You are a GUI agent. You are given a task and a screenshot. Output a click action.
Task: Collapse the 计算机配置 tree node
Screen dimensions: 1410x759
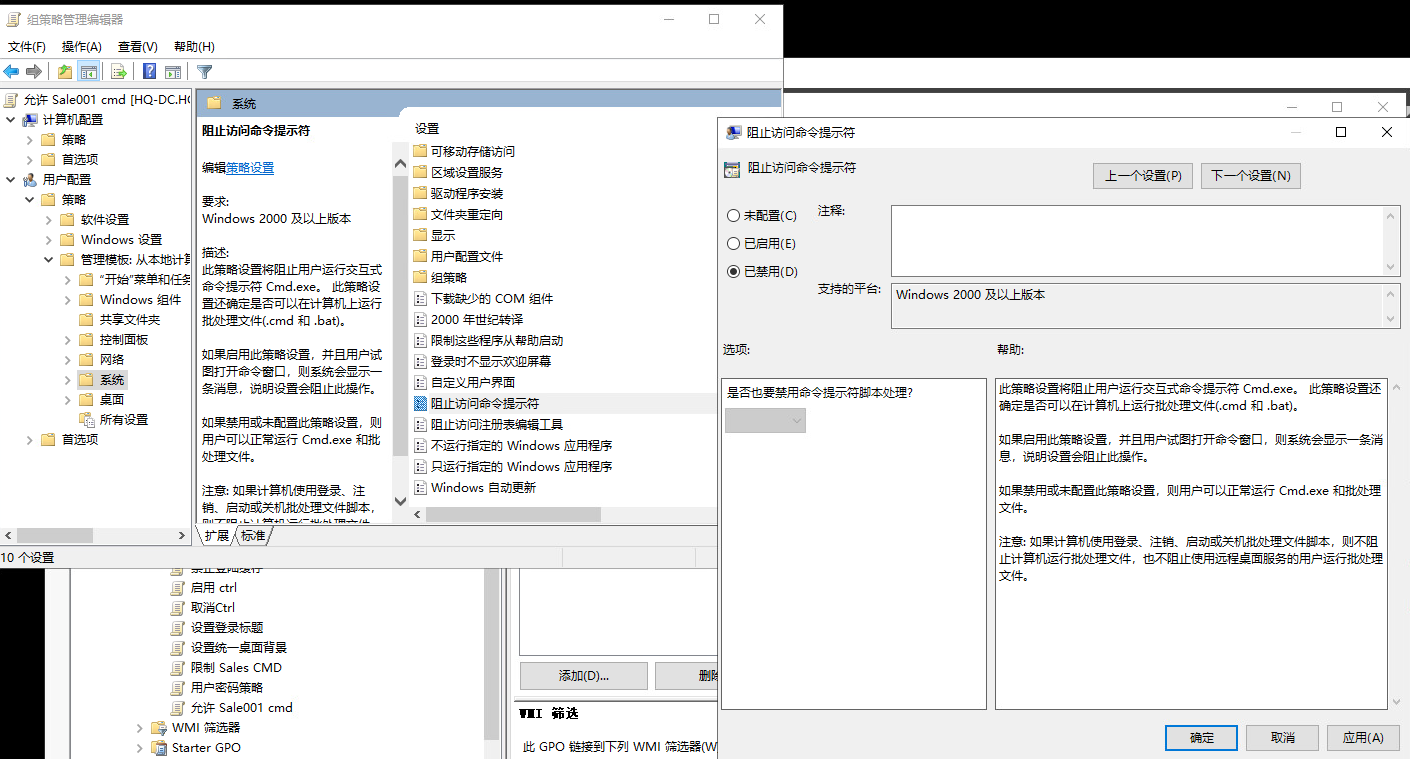(x=10, y=119)
